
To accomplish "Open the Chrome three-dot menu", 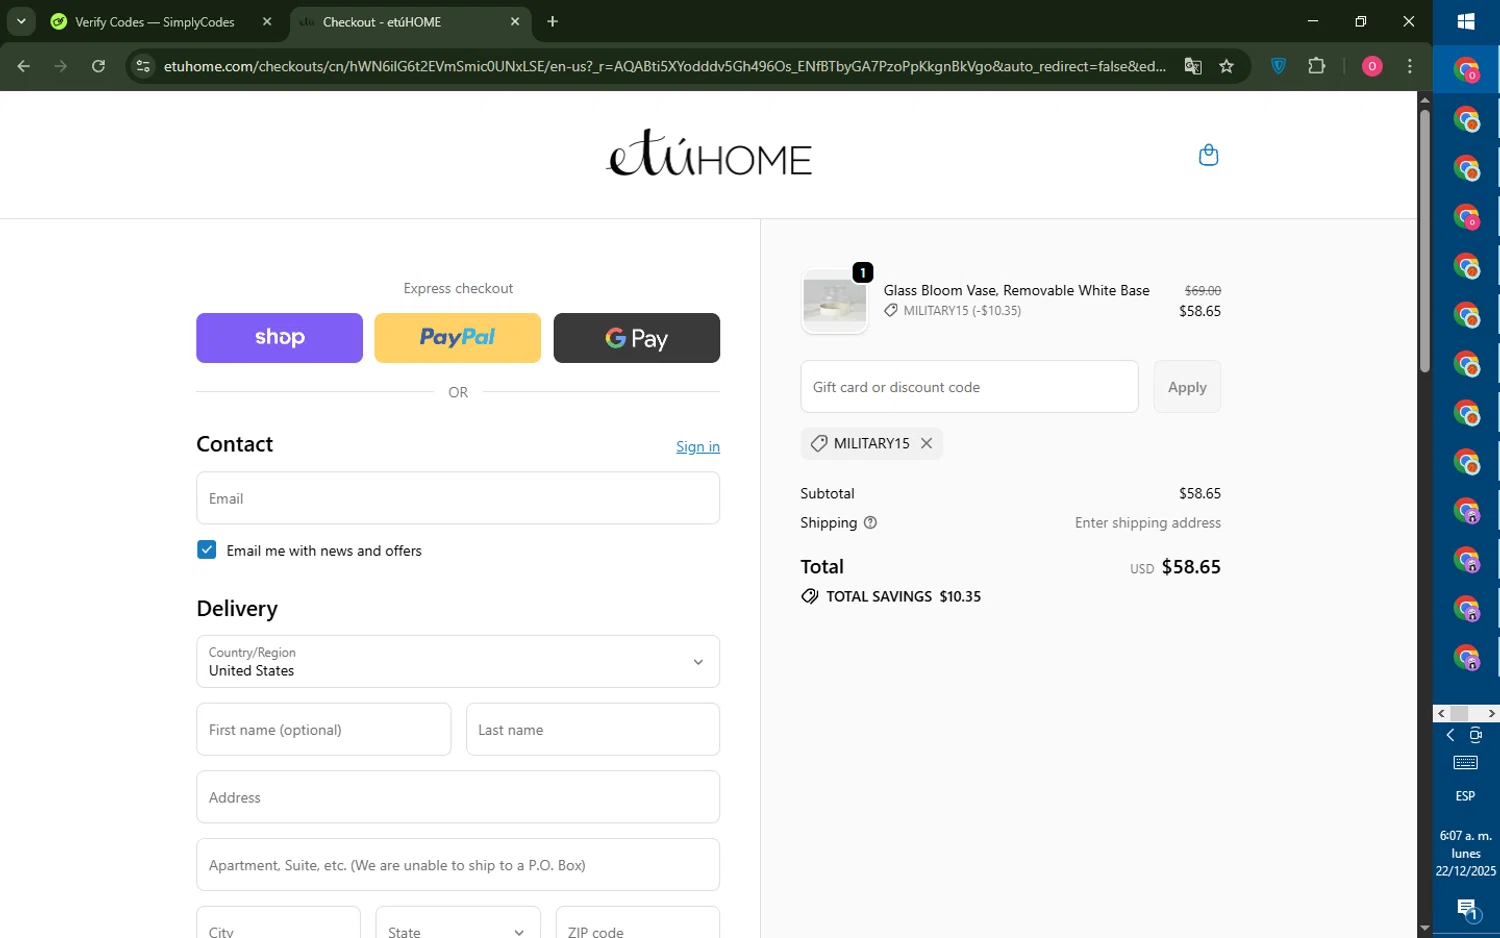I will click(1410, 66).
